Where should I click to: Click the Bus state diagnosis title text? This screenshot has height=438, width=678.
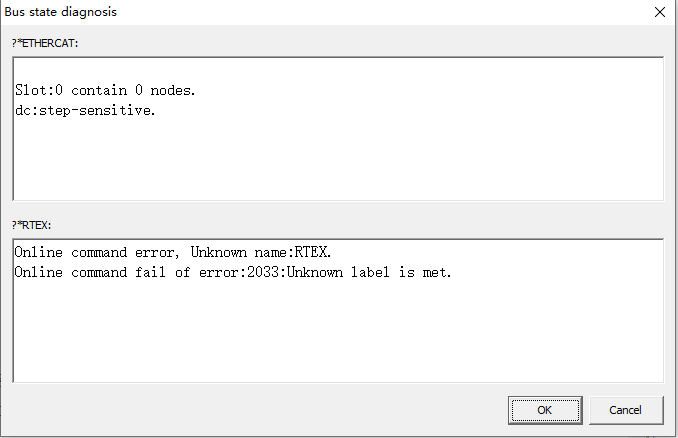[61, 12]
